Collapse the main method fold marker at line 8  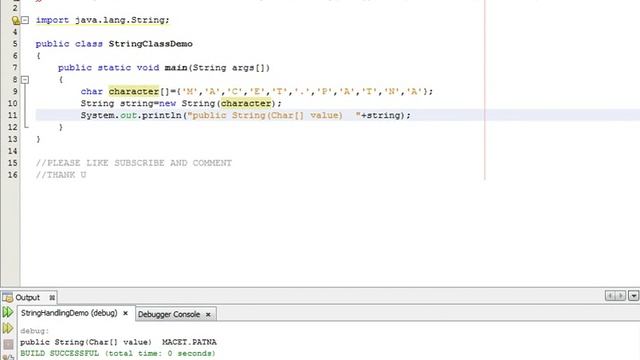click(25, 80)
